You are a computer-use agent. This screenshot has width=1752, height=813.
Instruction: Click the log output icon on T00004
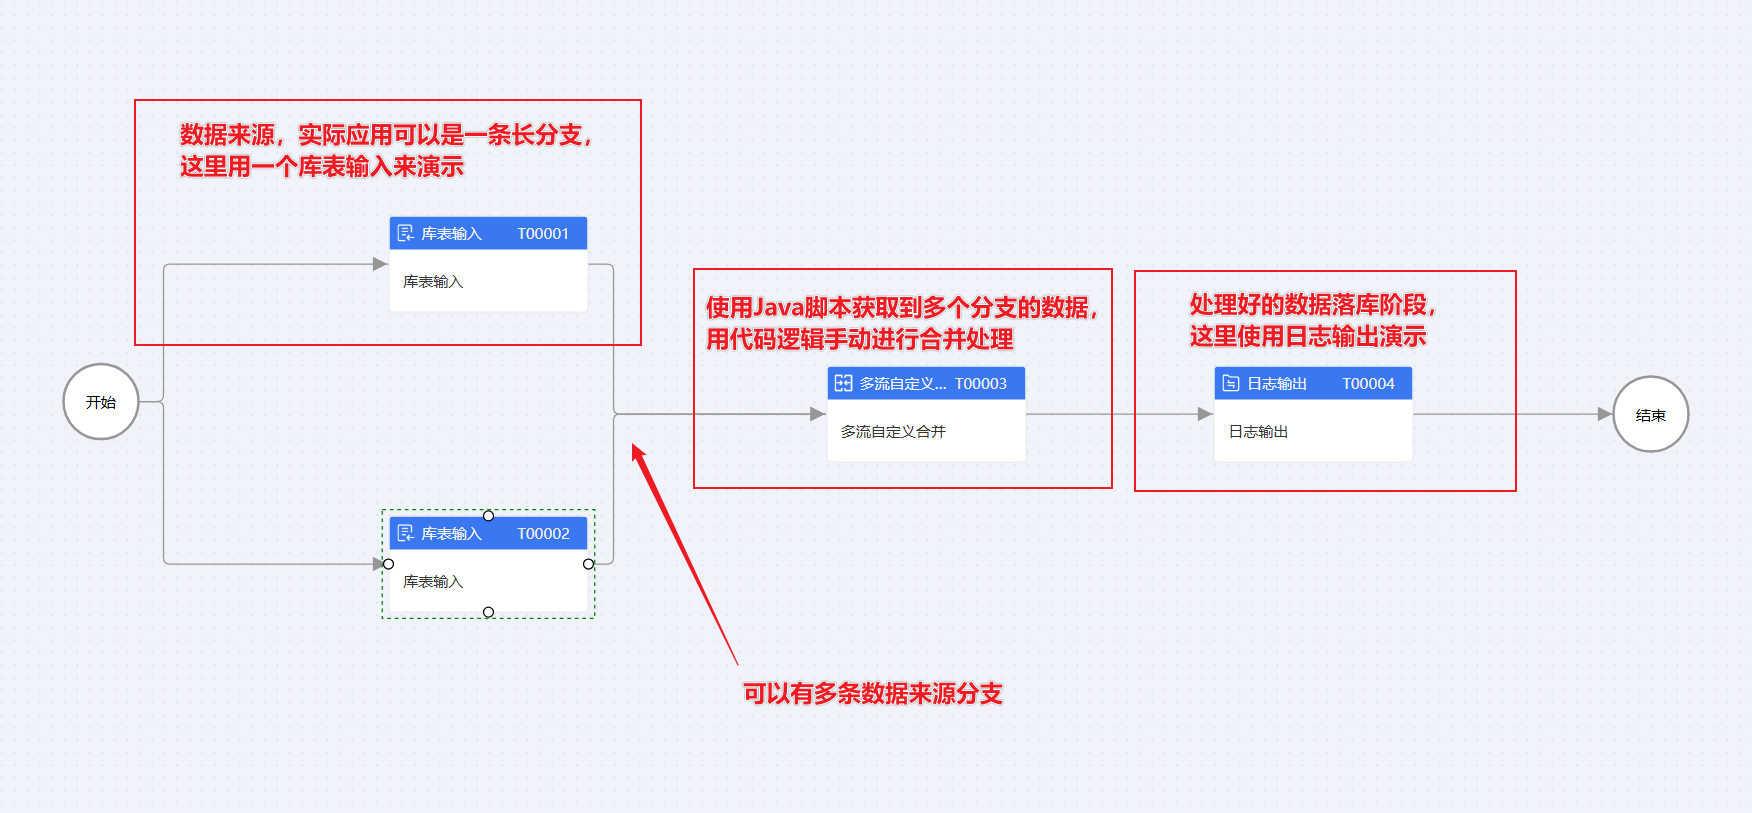click(x=1231, y=383)
